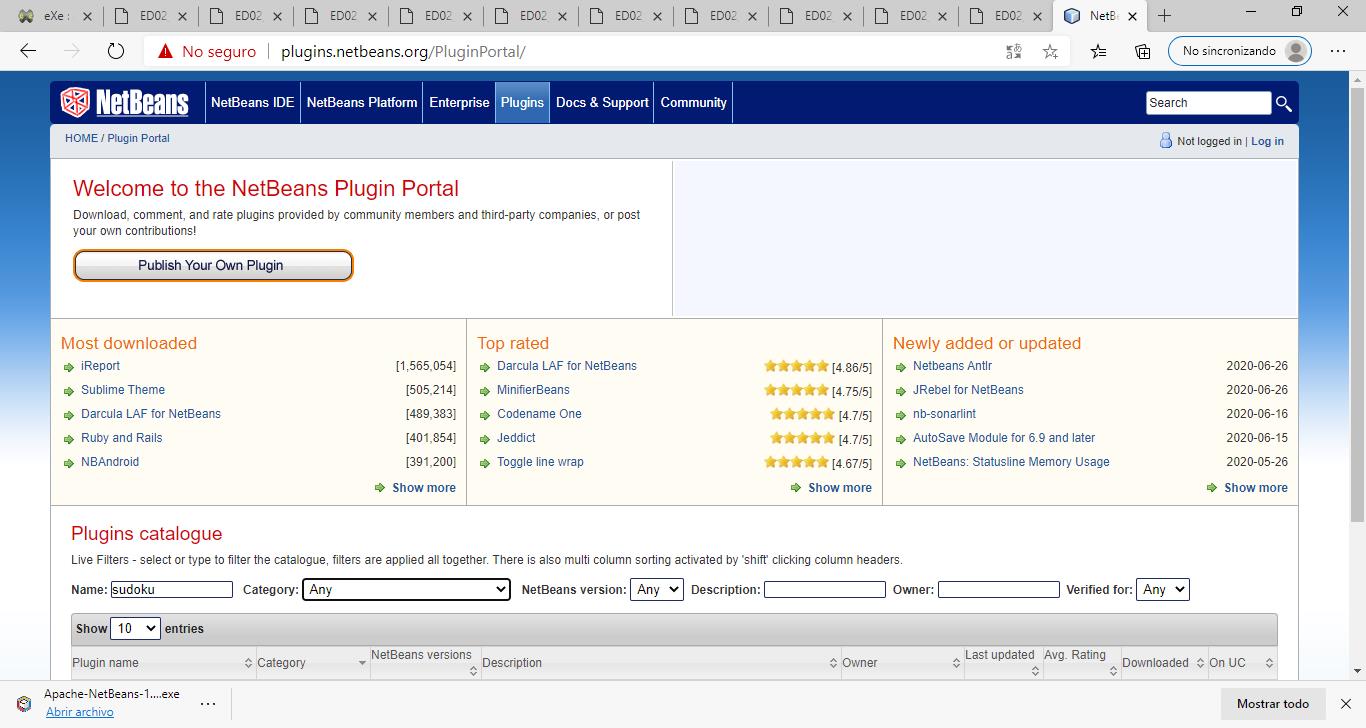
Task: Open a new browser tab
Action: [1164, 15]
